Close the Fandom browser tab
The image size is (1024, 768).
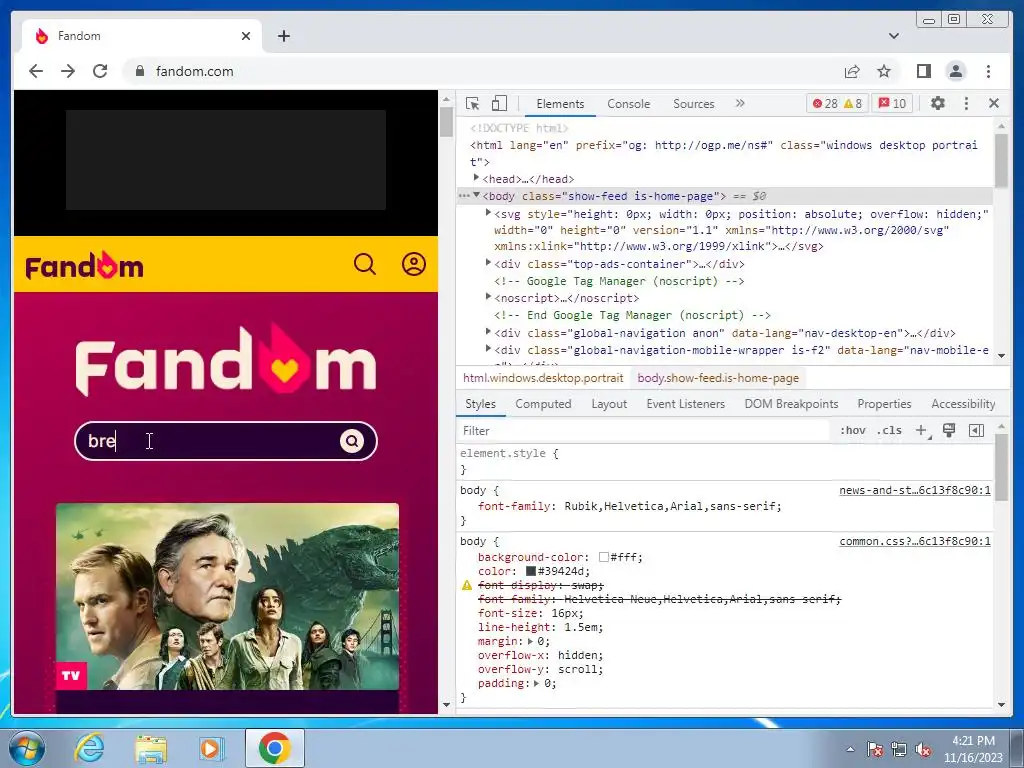point(246,36)
